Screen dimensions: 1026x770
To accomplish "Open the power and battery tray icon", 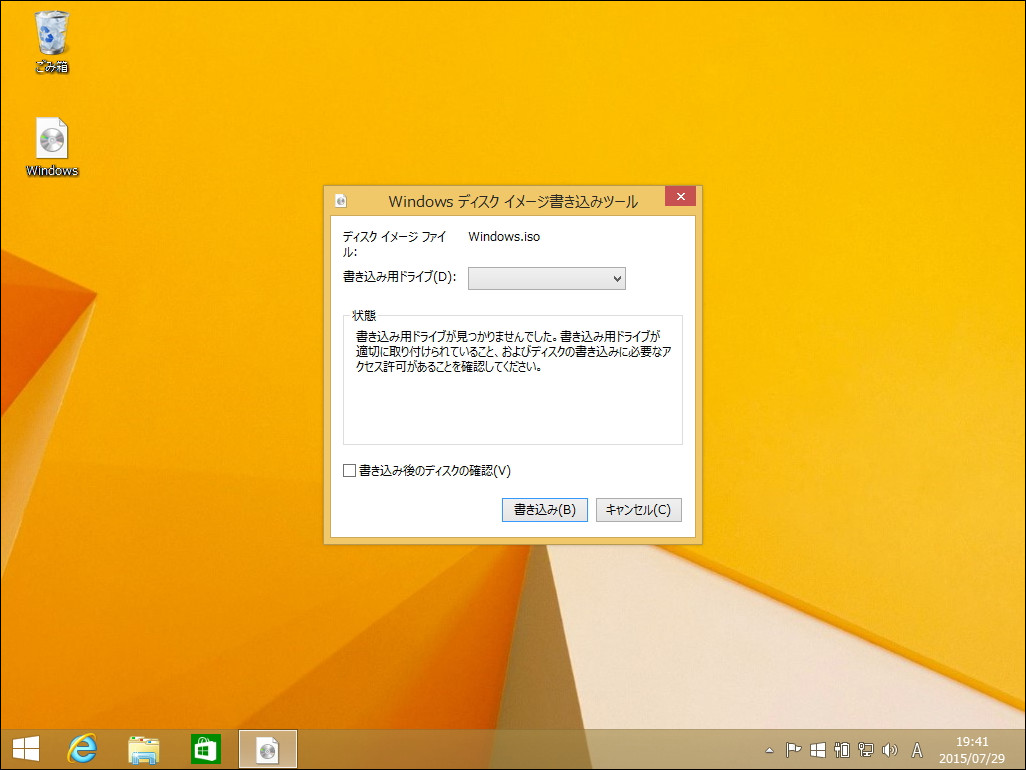I will coord(843,749).
